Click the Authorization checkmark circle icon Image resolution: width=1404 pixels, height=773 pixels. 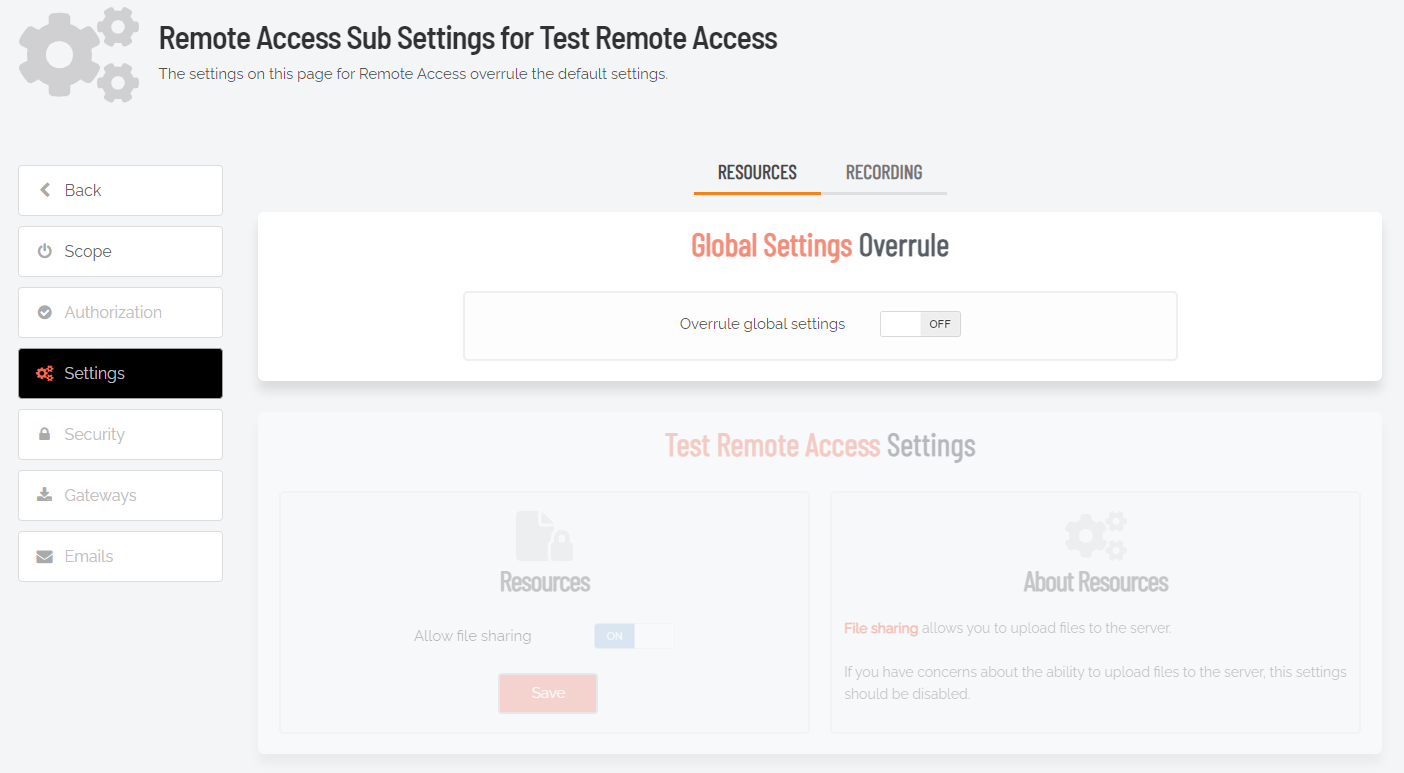[45, 312]
